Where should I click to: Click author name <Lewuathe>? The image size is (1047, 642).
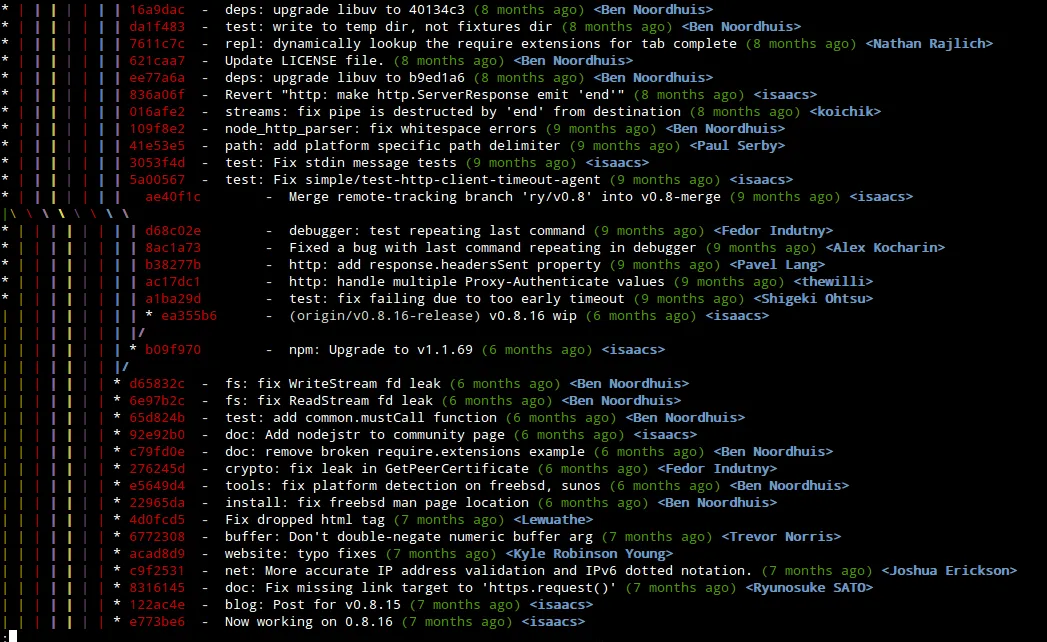coord(553,520)
